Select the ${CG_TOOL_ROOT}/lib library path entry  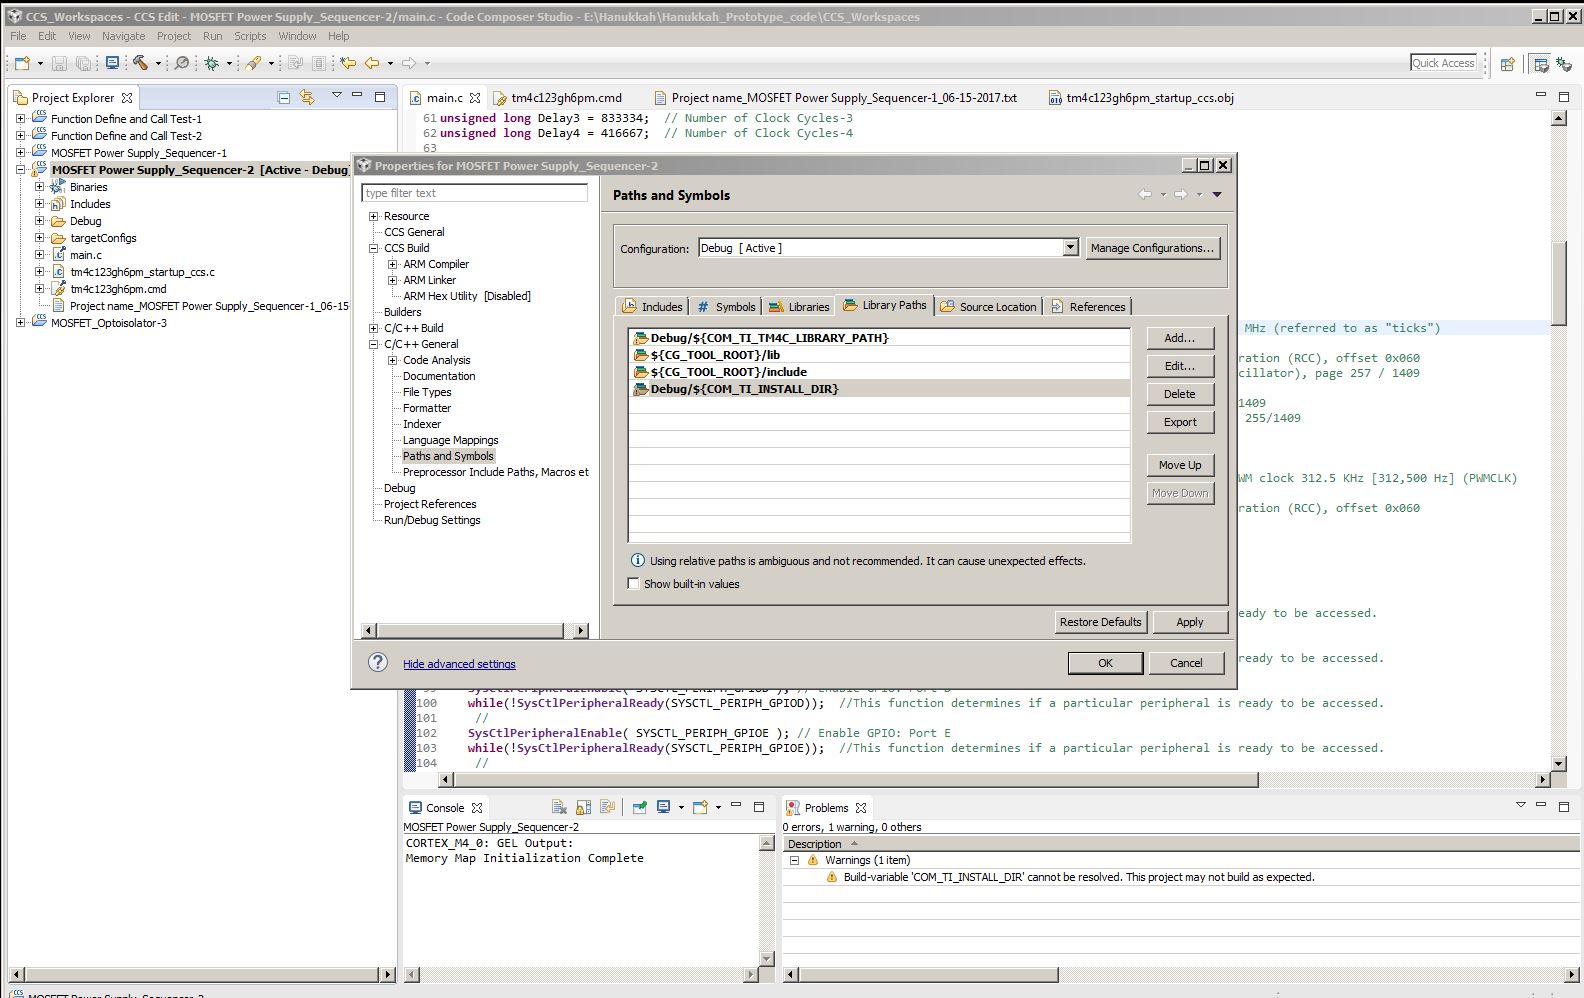[x=714, y=355]
